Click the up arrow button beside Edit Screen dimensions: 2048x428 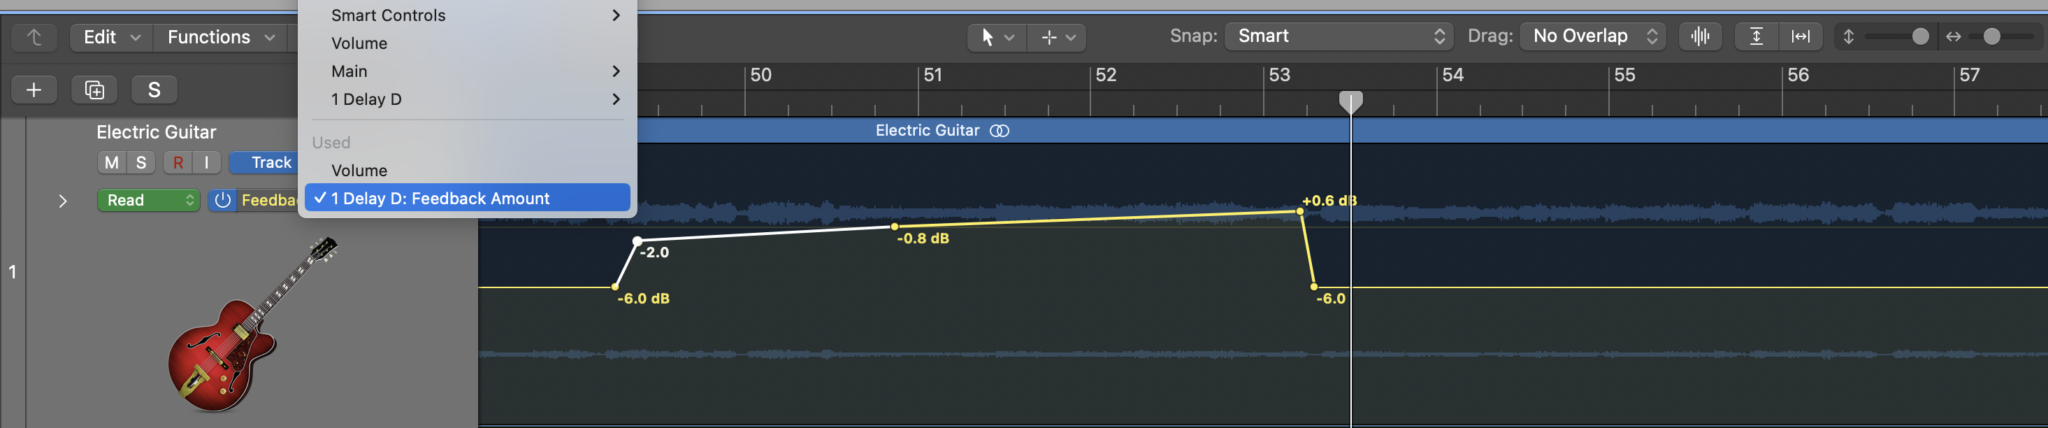pos(34,37)
